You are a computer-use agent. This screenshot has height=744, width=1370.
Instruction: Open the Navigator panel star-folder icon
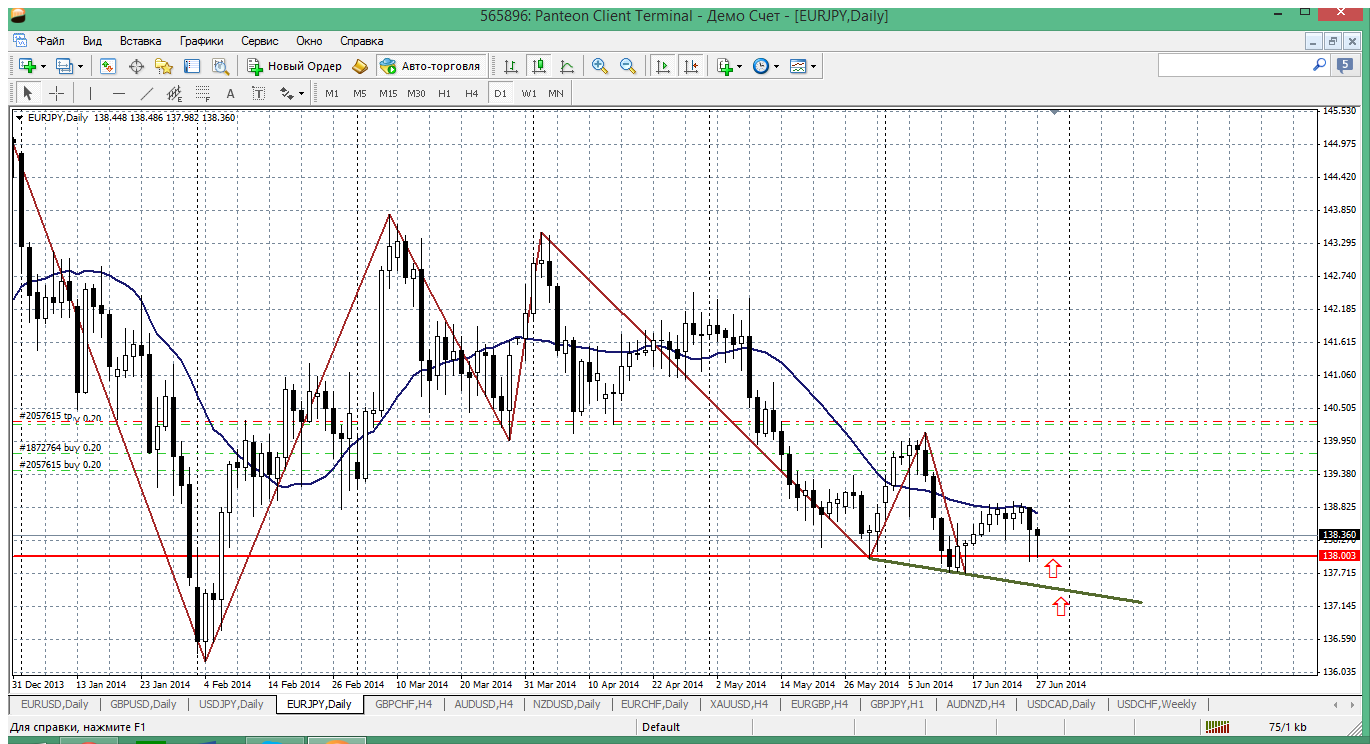pyautogui.click(x=164, y=66)
